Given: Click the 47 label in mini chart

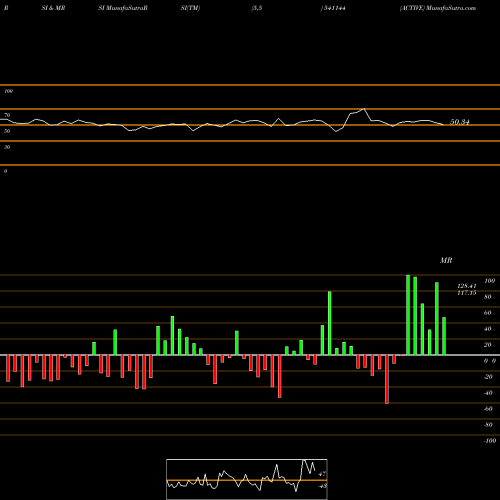Looking at the screenshot, I should [x=322, y=474].
